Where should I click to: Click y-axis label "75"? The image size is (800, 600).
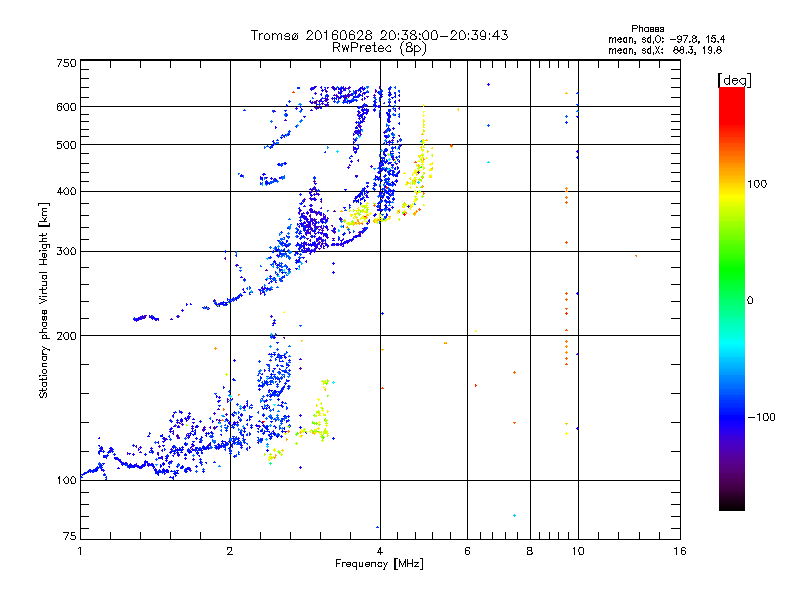point(70,536)
